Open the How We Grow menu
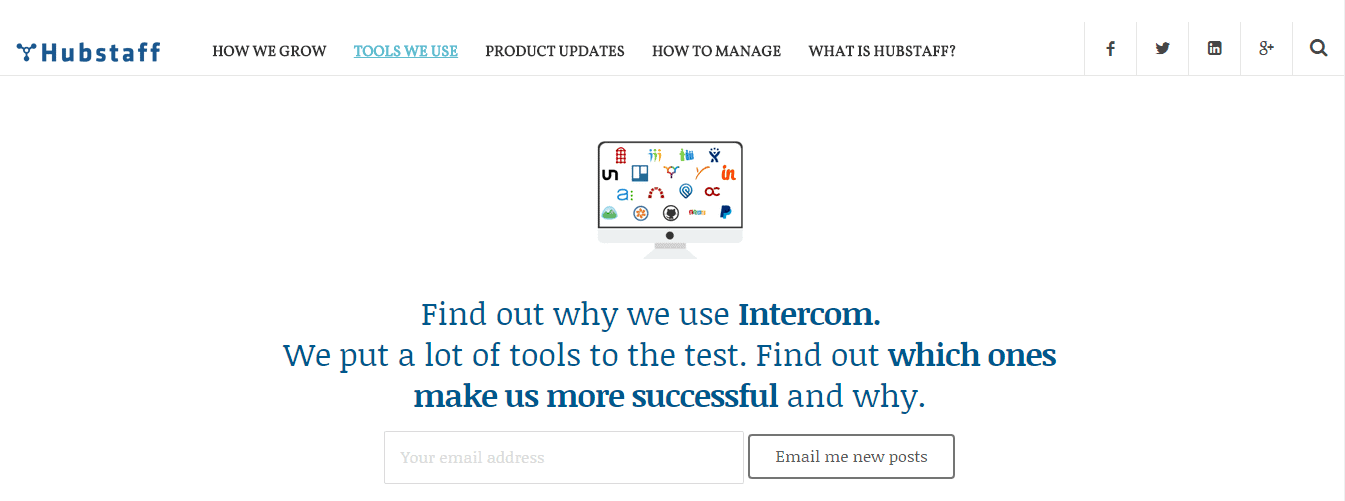 [x=269, y=51]
